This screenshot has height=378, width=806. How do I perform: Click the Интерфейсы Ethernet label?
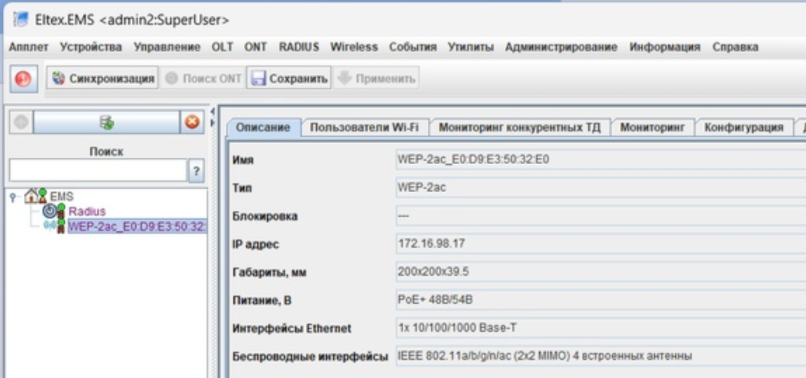pyautogui.click(x=292, y=329)
